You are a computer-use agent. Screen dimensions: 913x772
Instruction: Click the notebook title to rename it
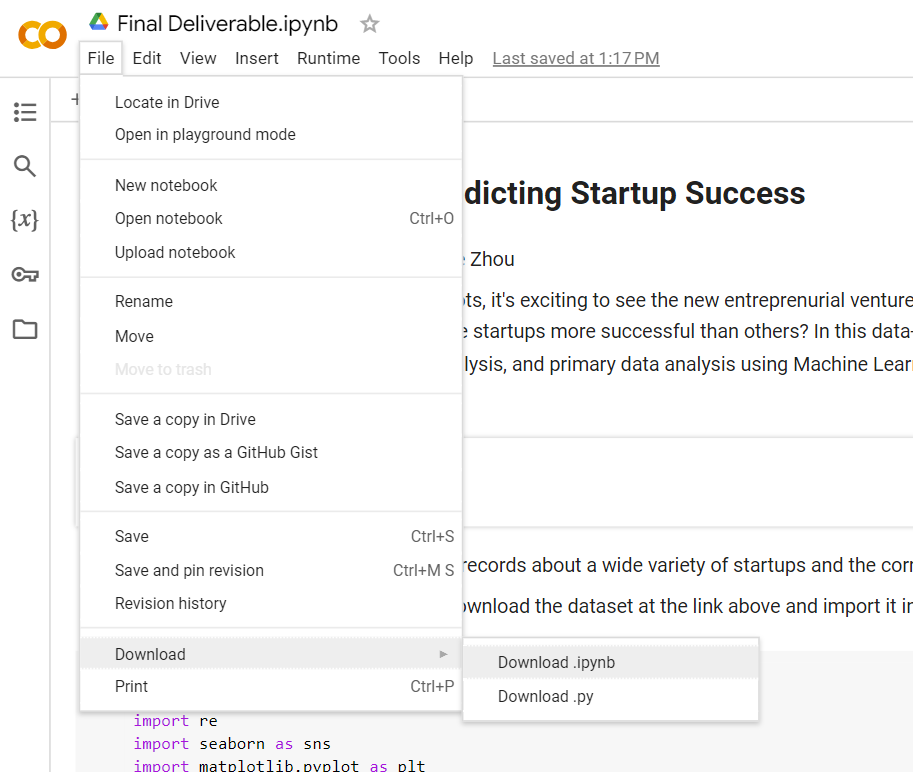pyautogui.click(x=229, y=22)
